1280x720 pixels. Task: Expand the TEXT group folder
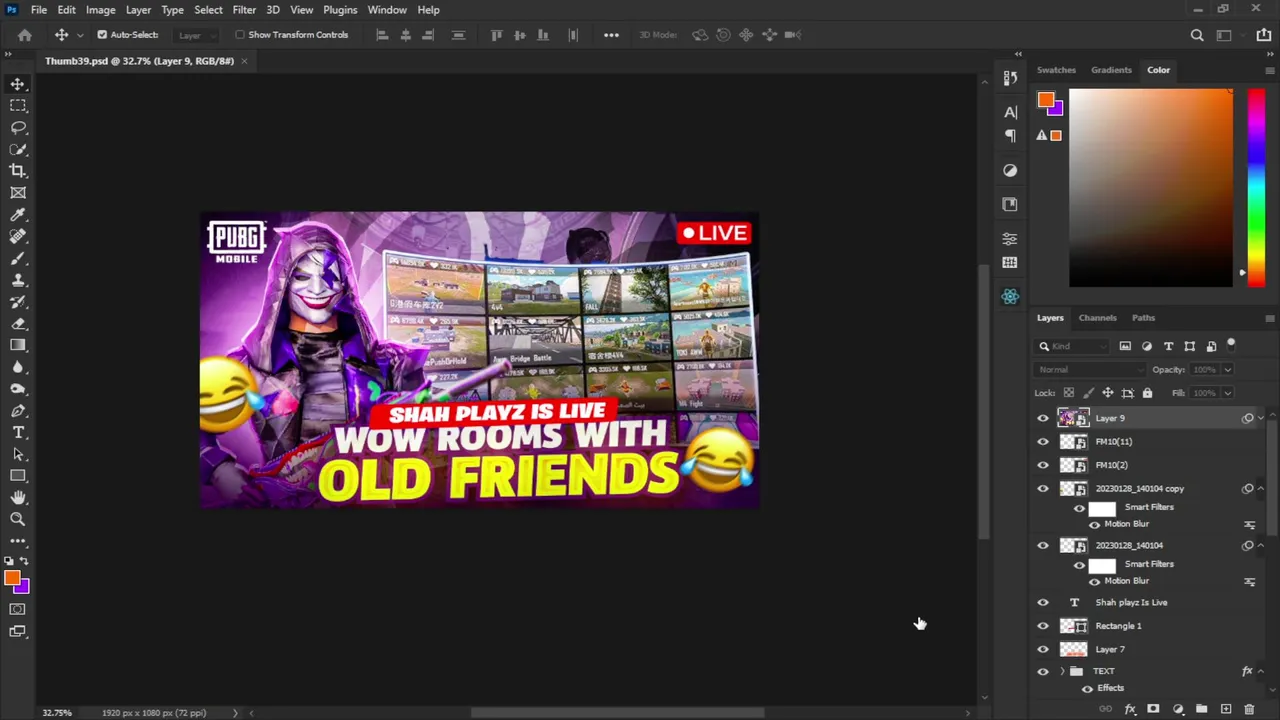point(1062,671)
